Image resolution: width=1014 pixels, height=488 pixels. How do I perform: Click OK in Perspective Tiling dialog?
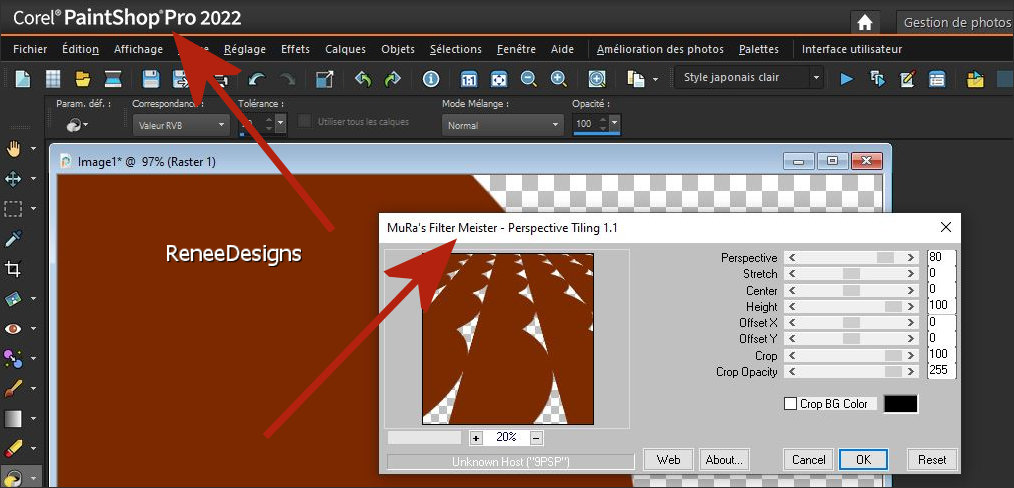tap(863, 460)
